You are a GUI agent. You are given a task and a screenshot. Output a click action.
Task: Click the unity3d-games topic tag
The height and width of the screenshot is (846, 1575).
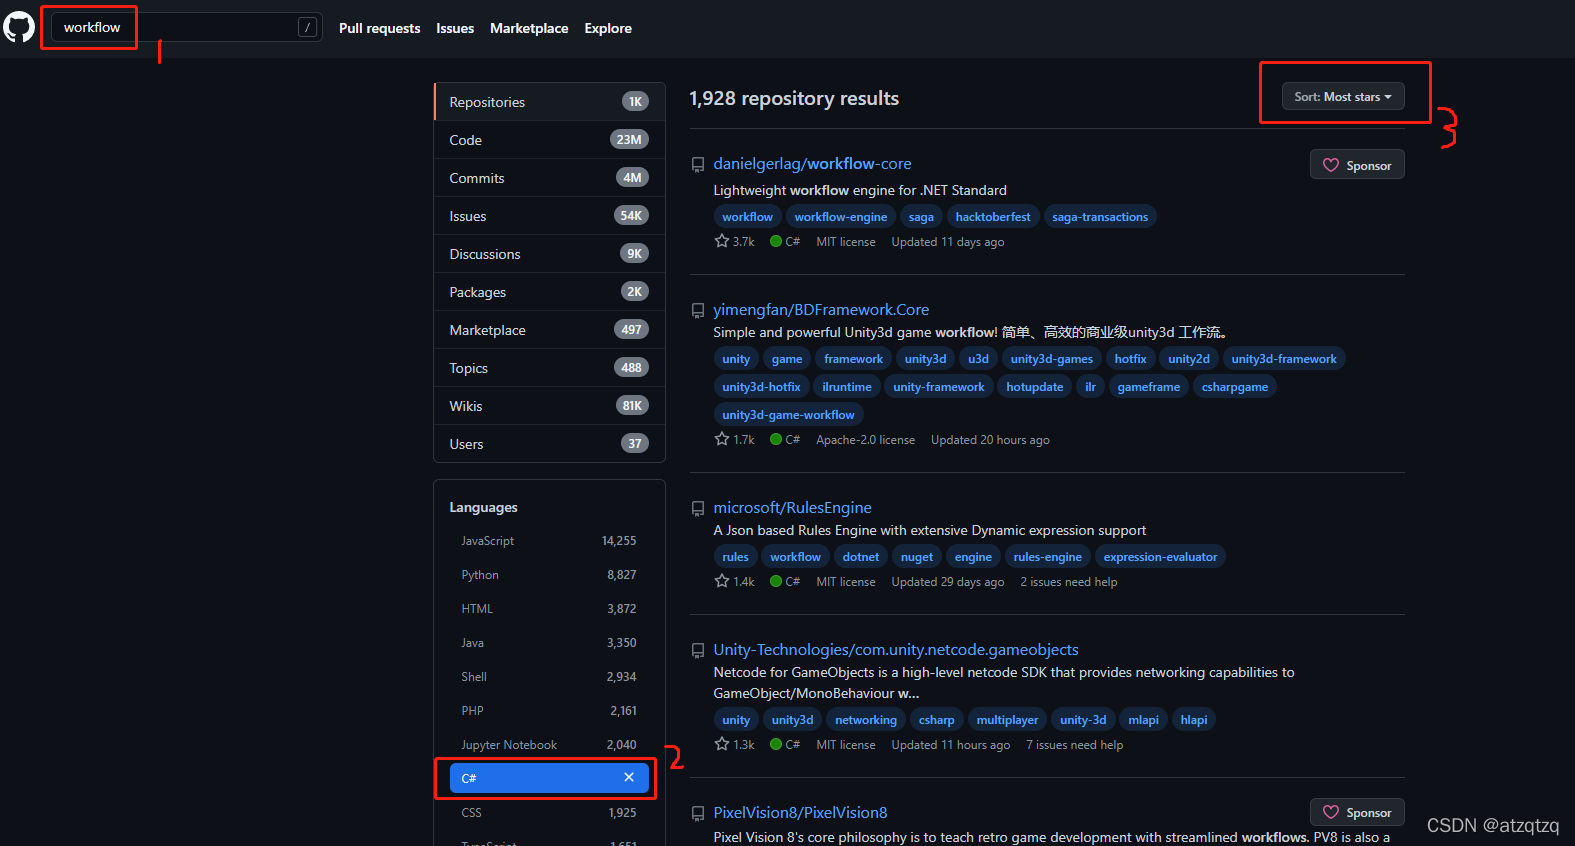pyautogui.click(x=1051, y=359)
